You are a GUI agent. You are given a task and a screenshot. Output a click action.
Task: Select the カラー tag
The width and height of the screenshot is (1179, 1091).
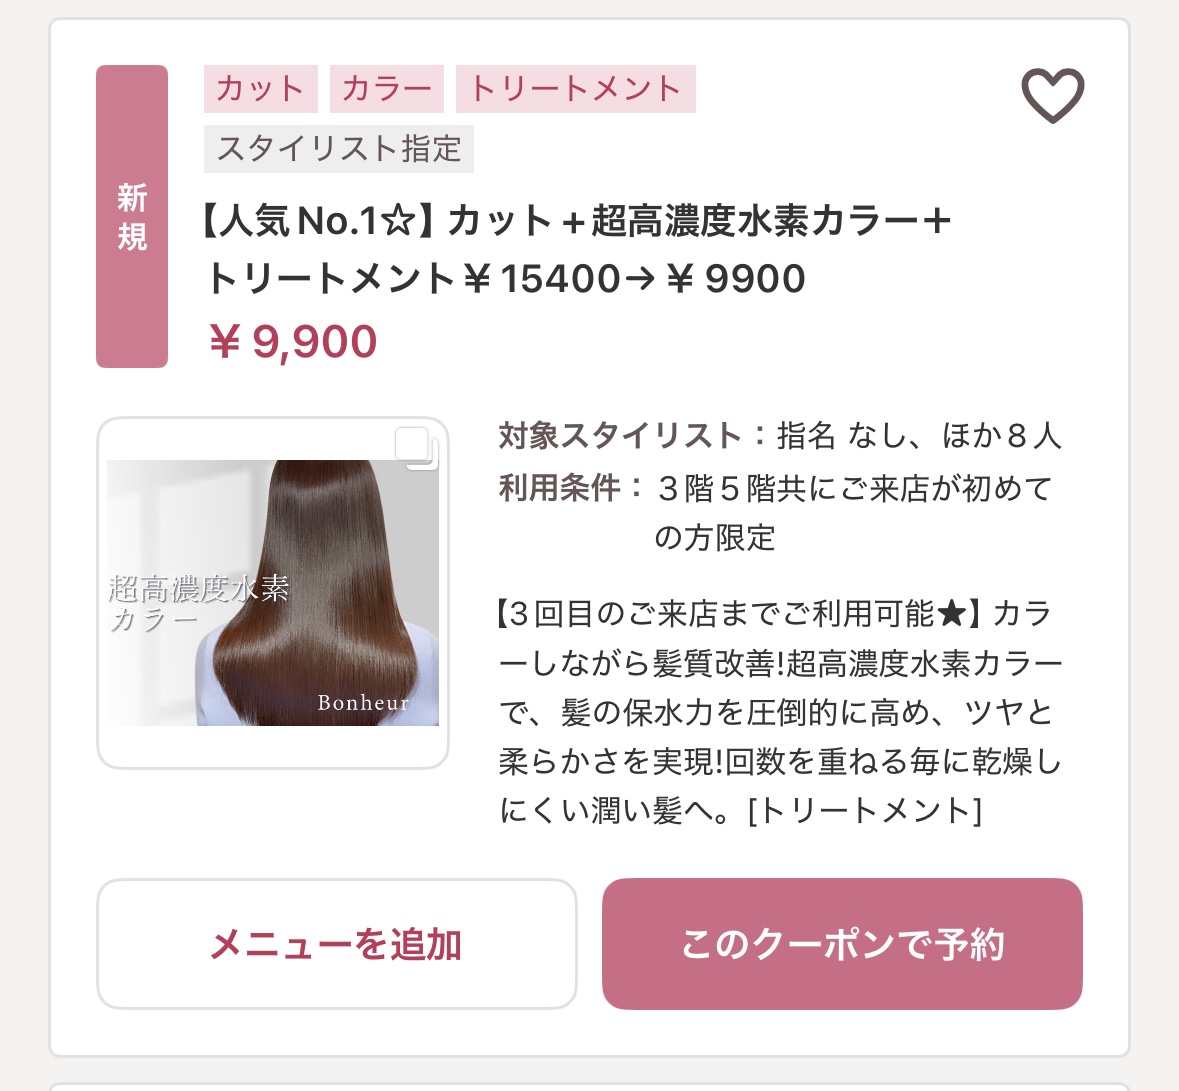coord(386,89)
